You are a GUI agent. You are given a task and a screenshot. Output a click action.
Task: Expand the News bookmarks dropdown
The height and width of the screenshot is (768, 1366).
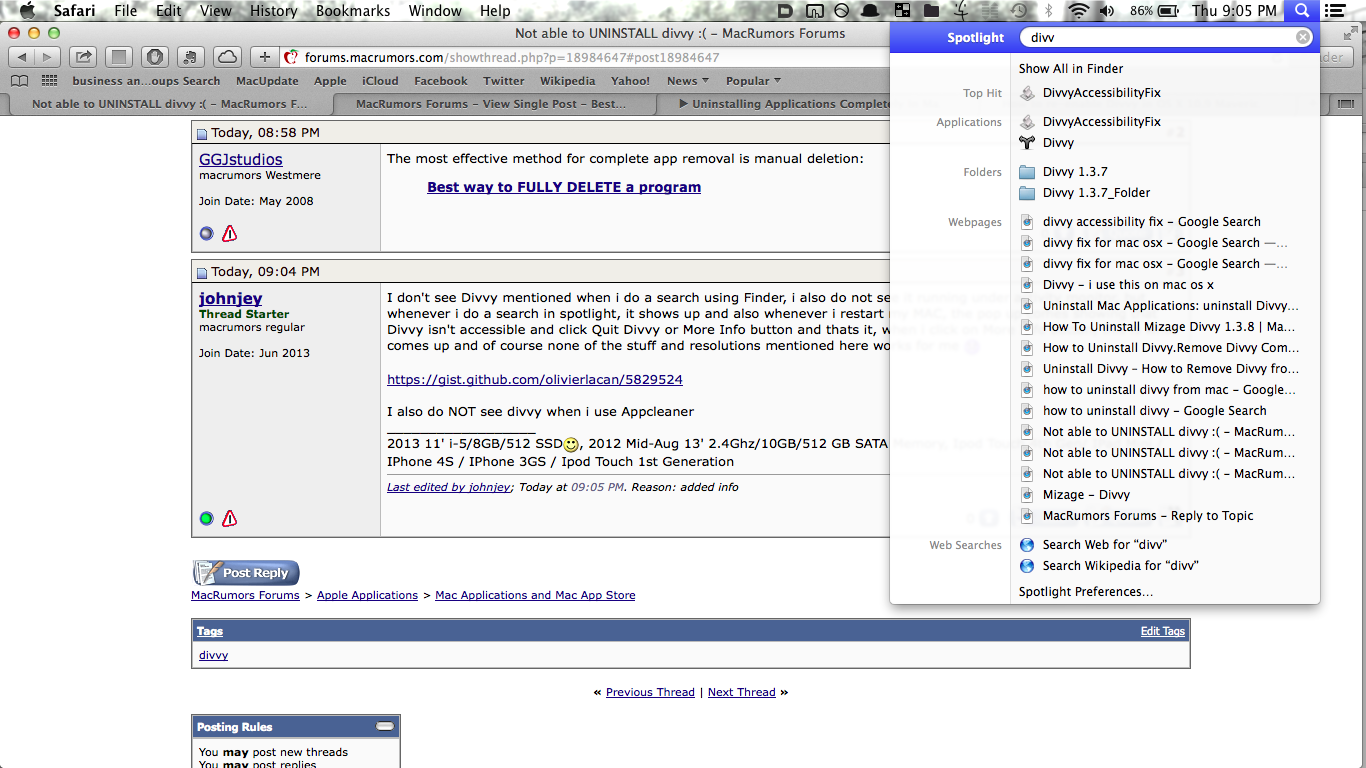click(x=688, y=81)
